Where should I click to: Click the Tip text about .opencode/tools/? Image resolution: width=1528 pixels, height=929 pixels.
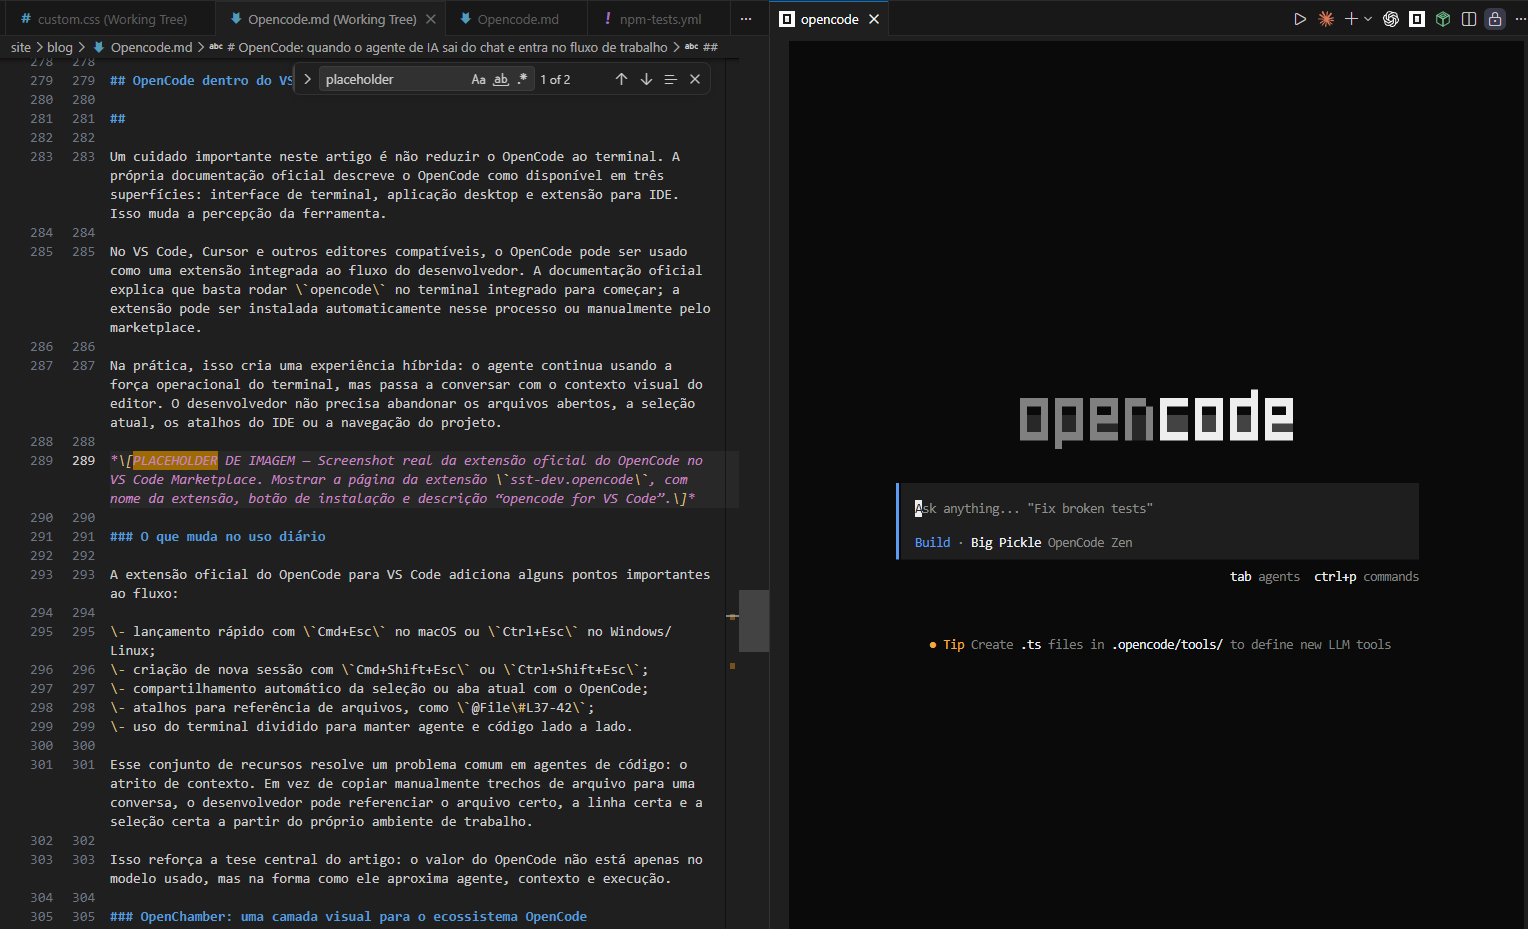pos(1160,644)
